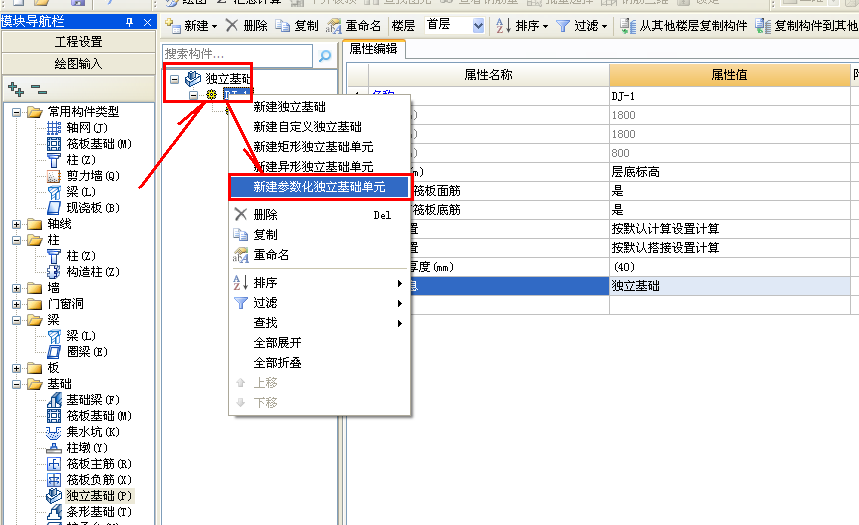
Task: Select 剪力墙(Q) in the tree
Action: [93, 176]
